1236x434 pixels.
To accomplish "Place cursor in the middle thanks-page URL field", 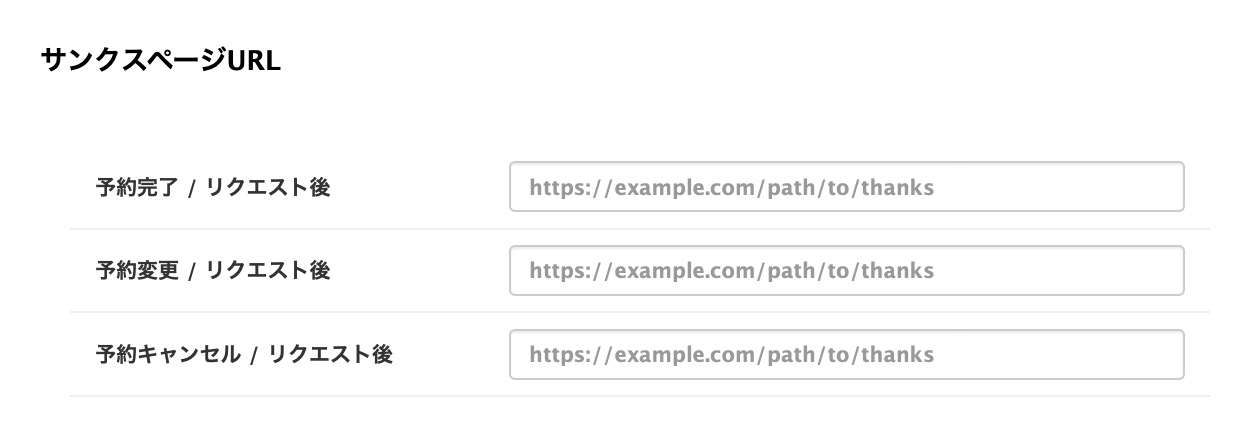I will coord(846,271).
